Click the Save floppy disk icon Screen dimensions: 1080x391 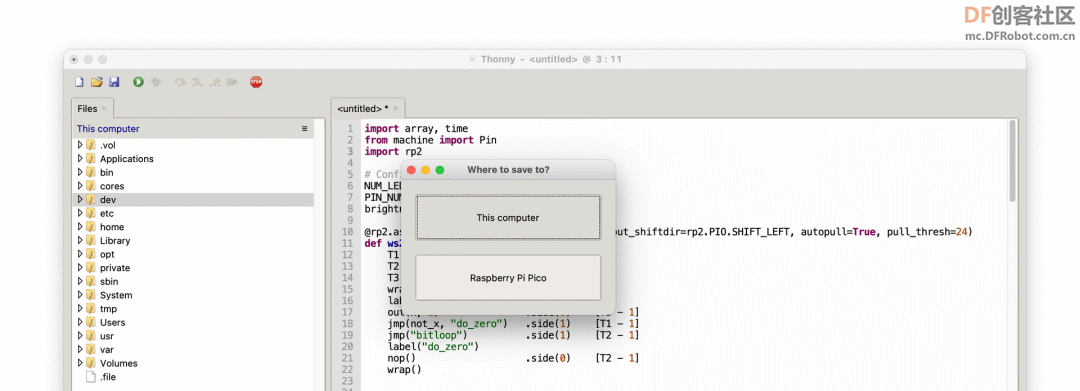pos(114,82)
